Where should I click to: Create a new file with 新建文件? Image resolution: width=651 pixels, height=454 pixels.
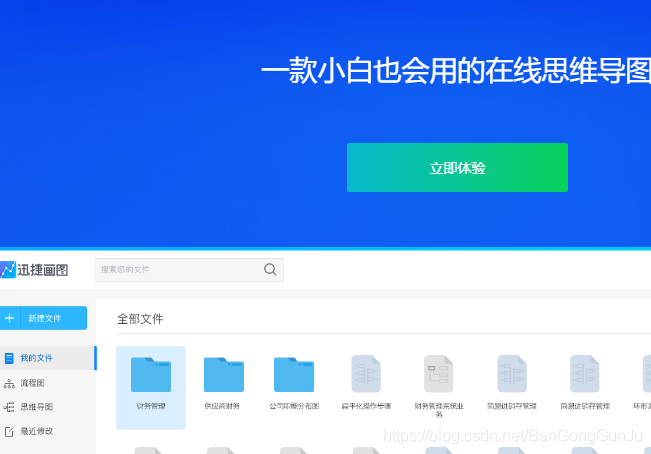(43, 318)
